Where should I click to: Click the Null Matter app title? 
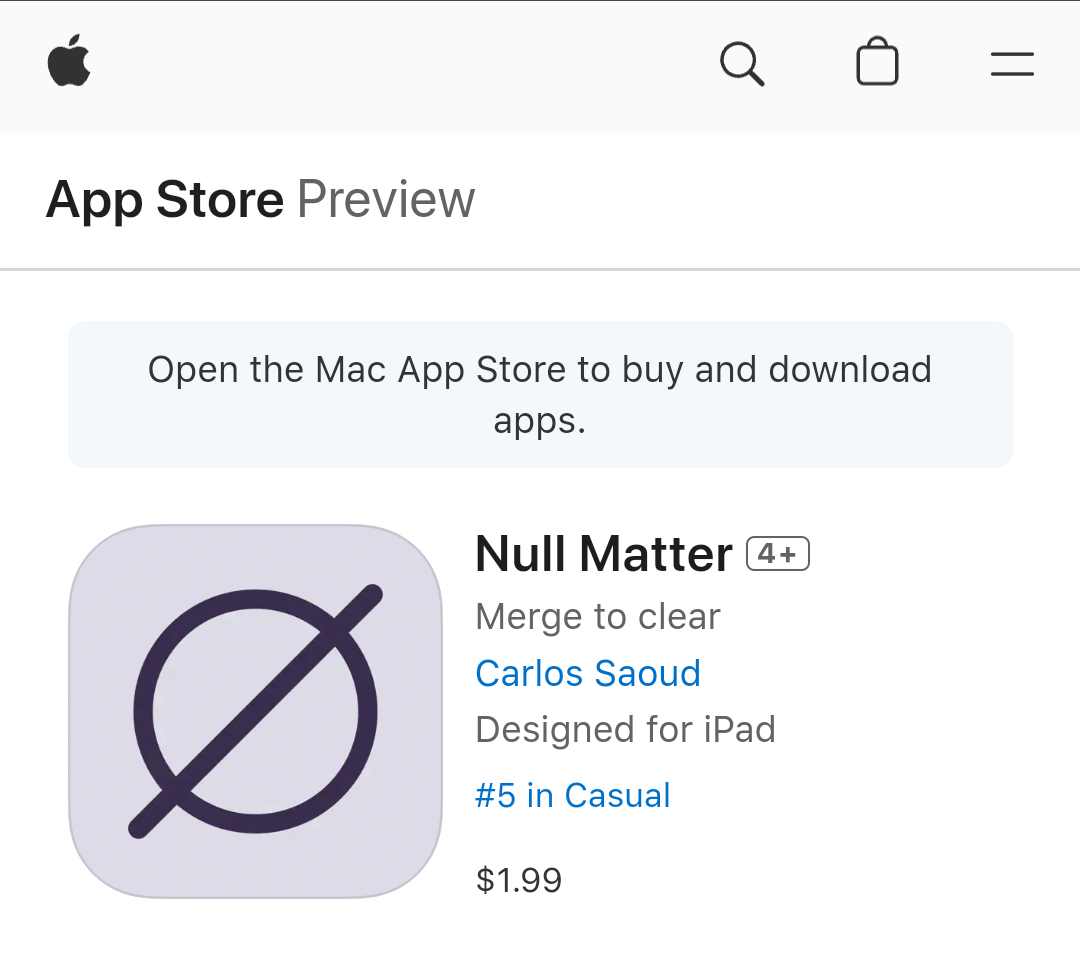(x=603, y=554)
